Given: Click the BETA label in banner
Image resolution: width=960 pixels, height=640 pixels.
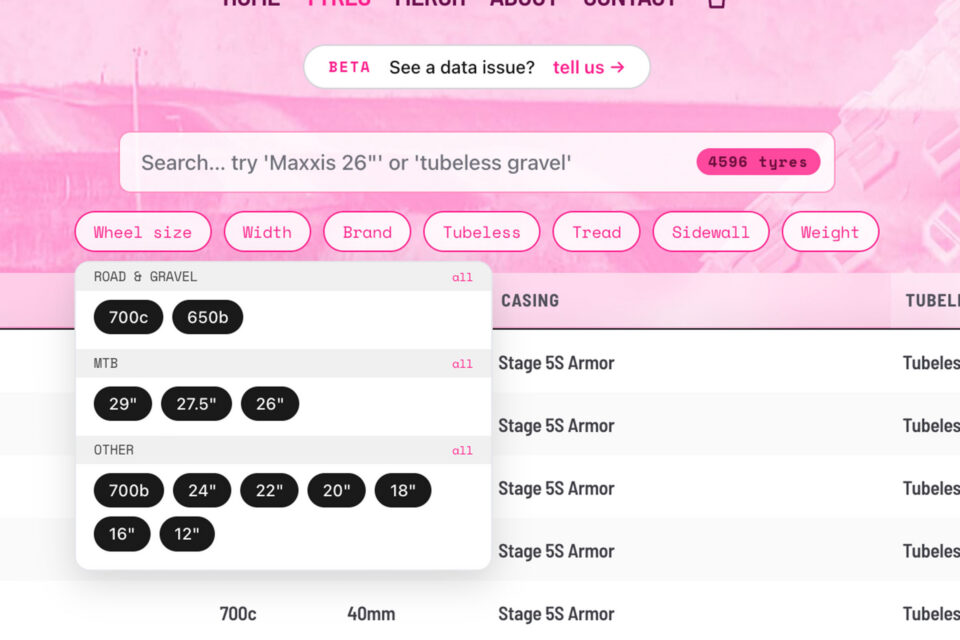Looking at the screenshot, I should point(349,67).
